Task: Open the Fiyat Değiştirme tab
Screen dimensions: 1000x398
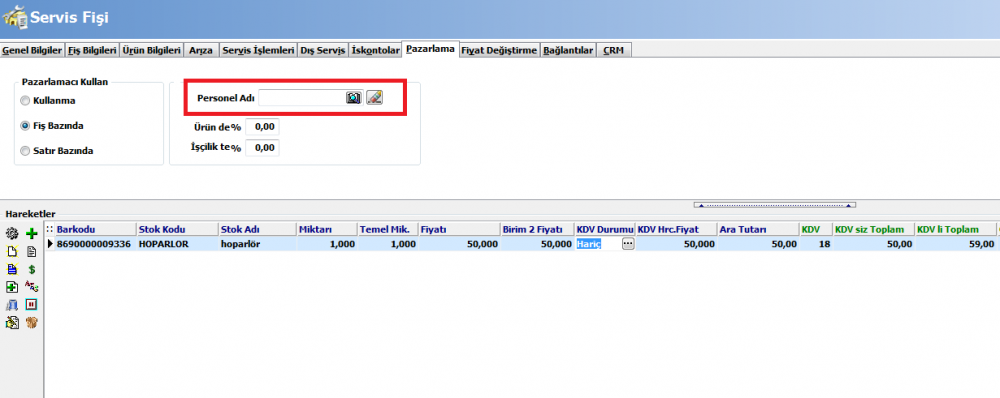Action: pyautogui.click(x=500, y=50)
